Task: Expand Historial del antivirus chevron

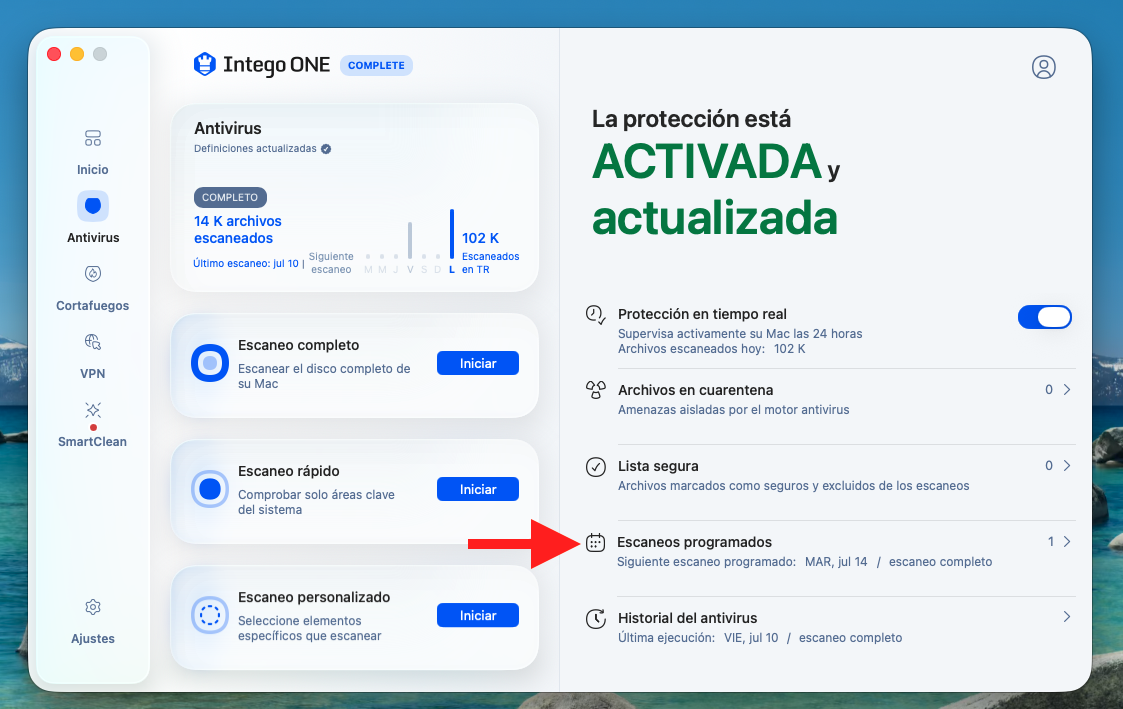Action: 1067,617
